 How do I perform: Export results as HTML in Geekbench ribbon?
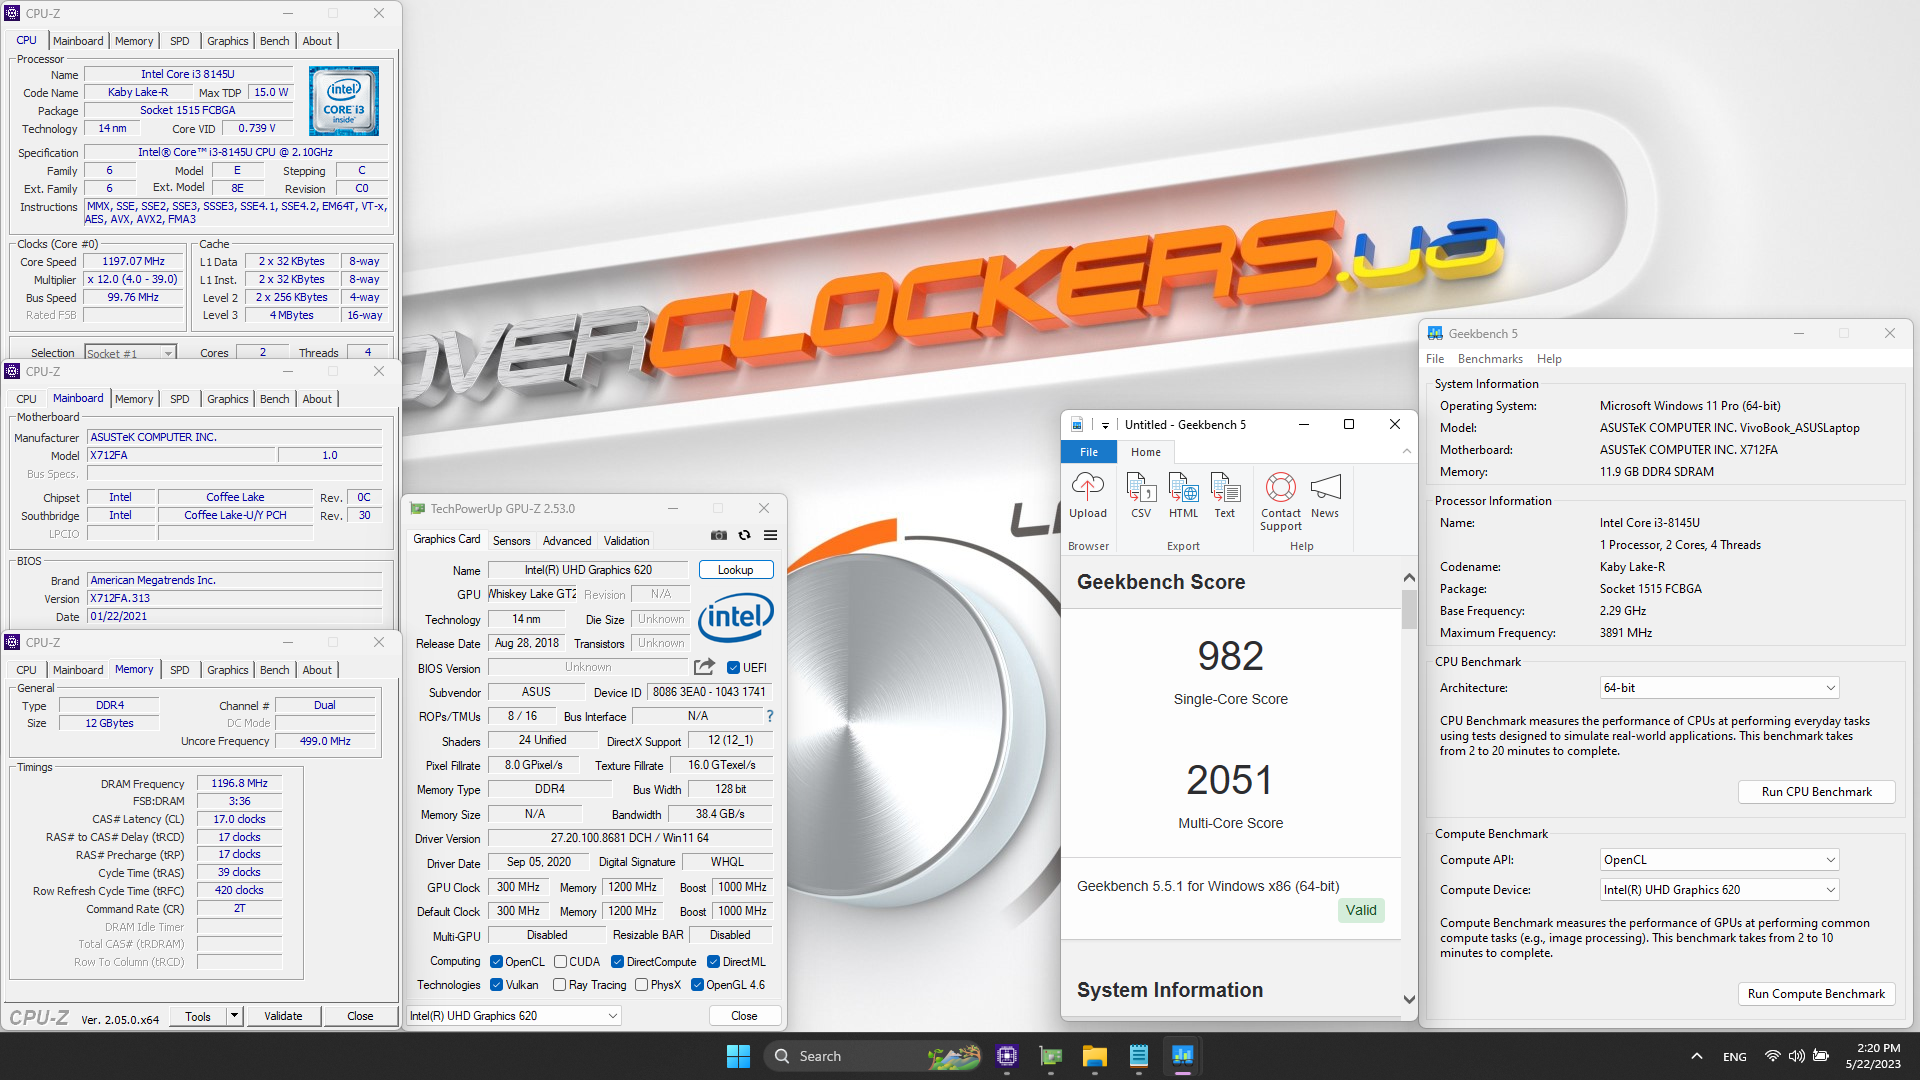(x=1183, y=487)
